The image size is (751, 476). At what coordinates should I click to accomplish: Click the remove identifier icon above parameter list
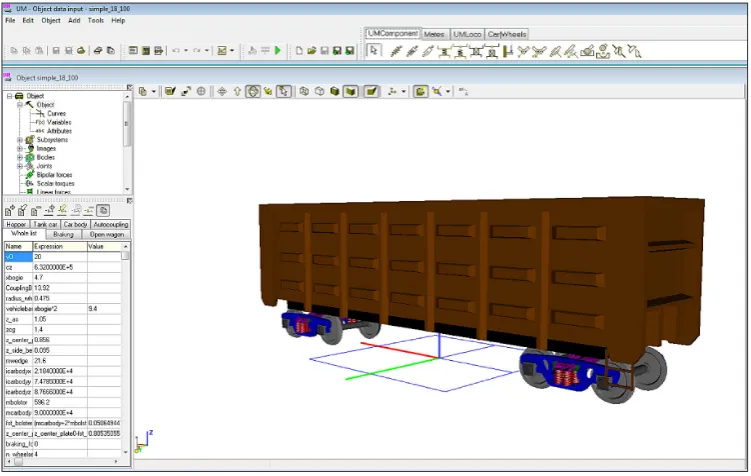pyautogui.click(x=35, y=210)
